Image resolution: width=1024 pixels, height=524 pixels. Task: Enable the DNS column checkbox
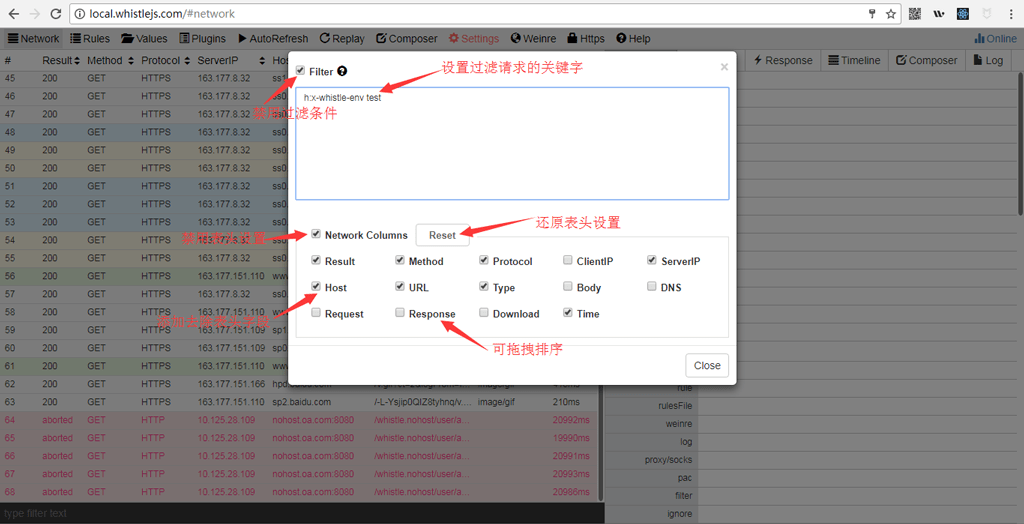[x=652, y=287]
